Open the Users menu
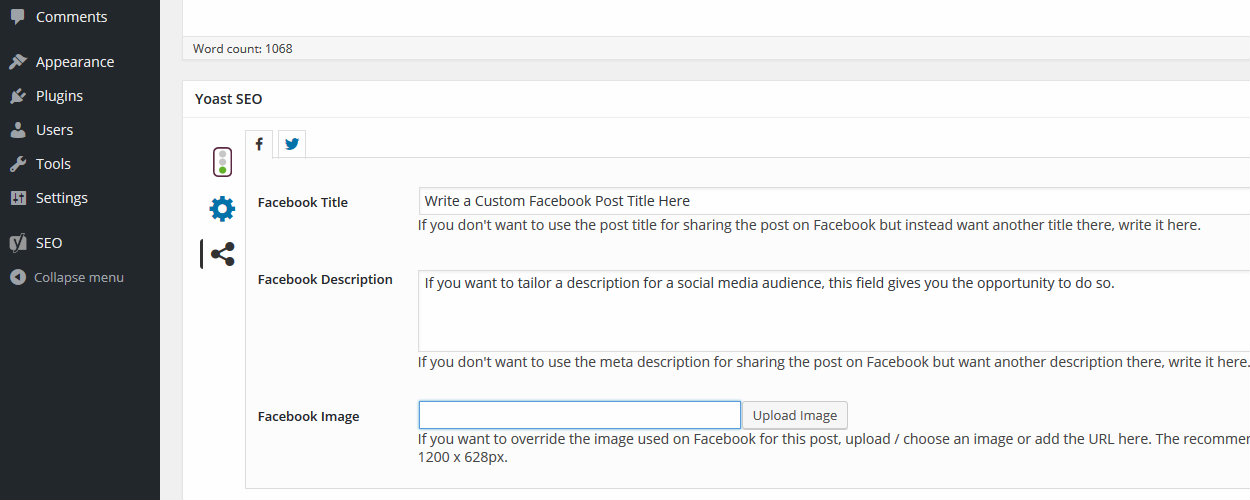 pos(80,130)
